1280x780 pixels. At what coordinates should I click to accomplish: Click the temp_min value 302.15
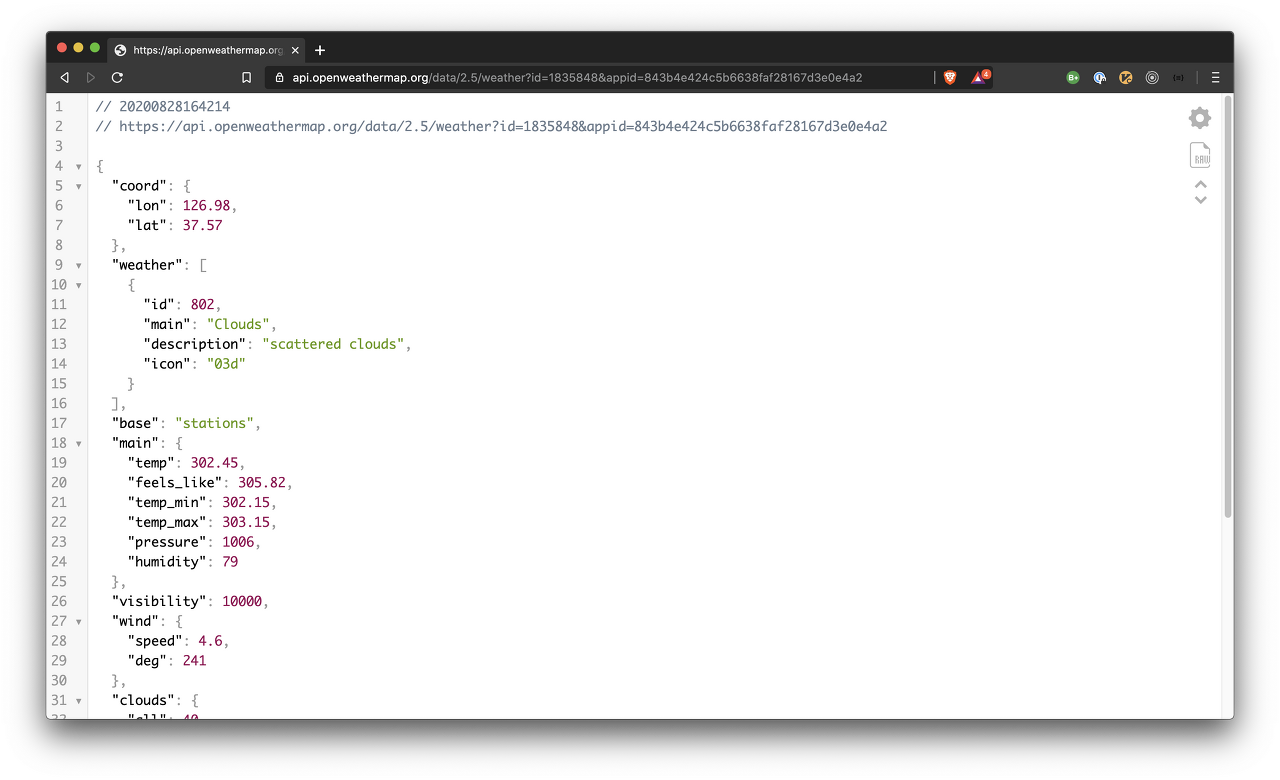pos(246,502)
